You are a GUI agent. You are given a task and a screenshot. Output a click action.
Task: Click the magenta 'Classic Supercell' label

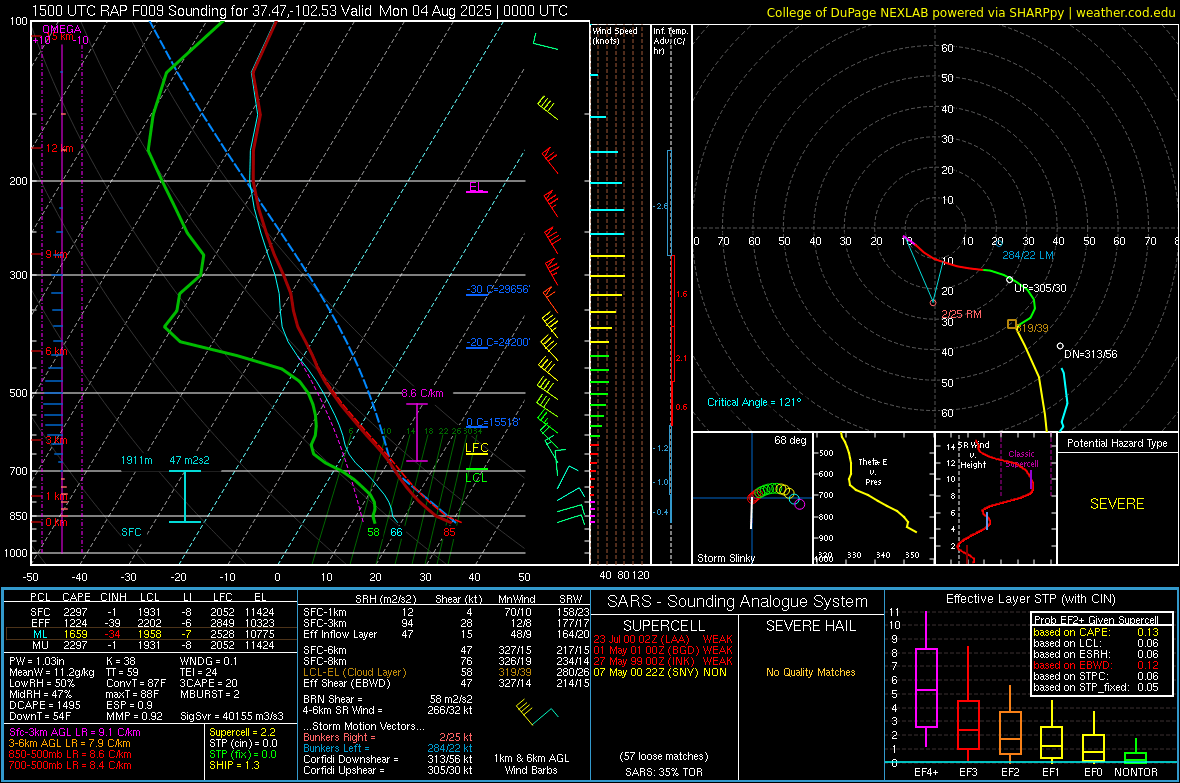(x=1022, y=459)
